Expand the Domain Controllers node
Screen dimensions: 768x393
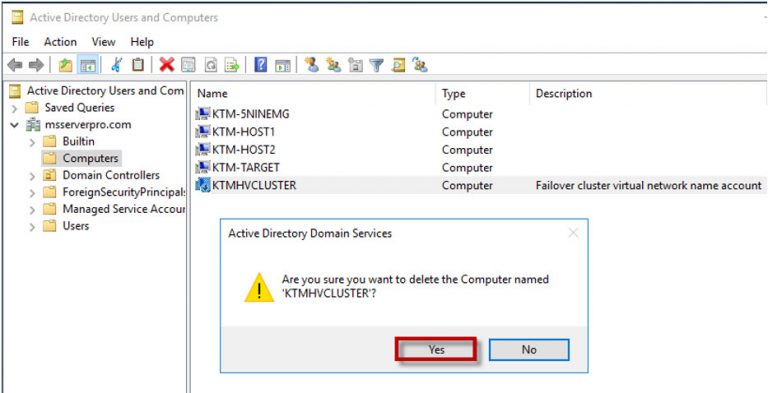pos(32,175)
